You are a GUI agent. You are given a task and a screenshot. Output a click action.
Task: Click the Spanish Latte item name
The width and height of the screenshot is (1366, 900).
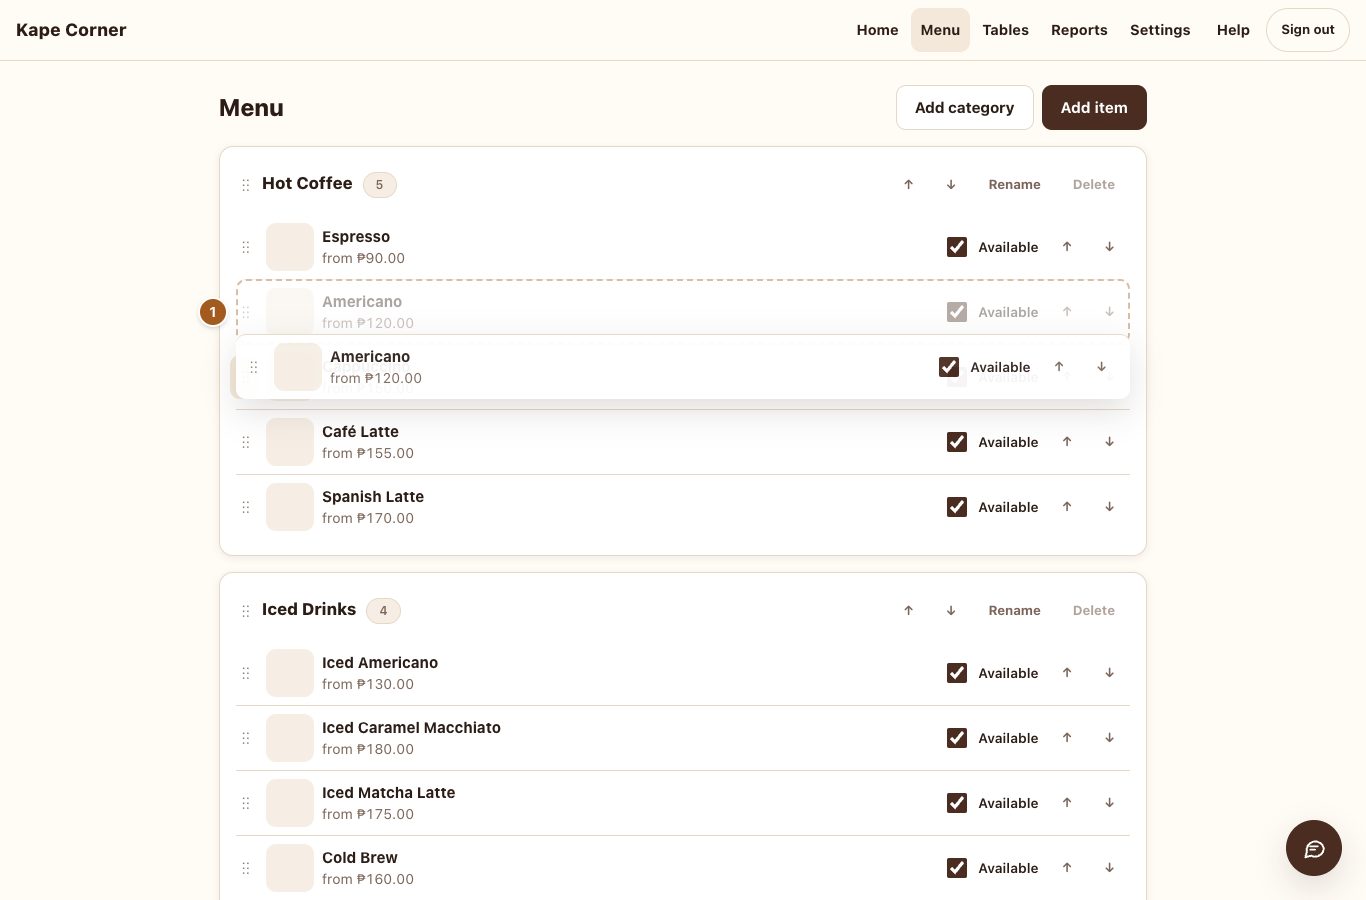tap(373, 497)
